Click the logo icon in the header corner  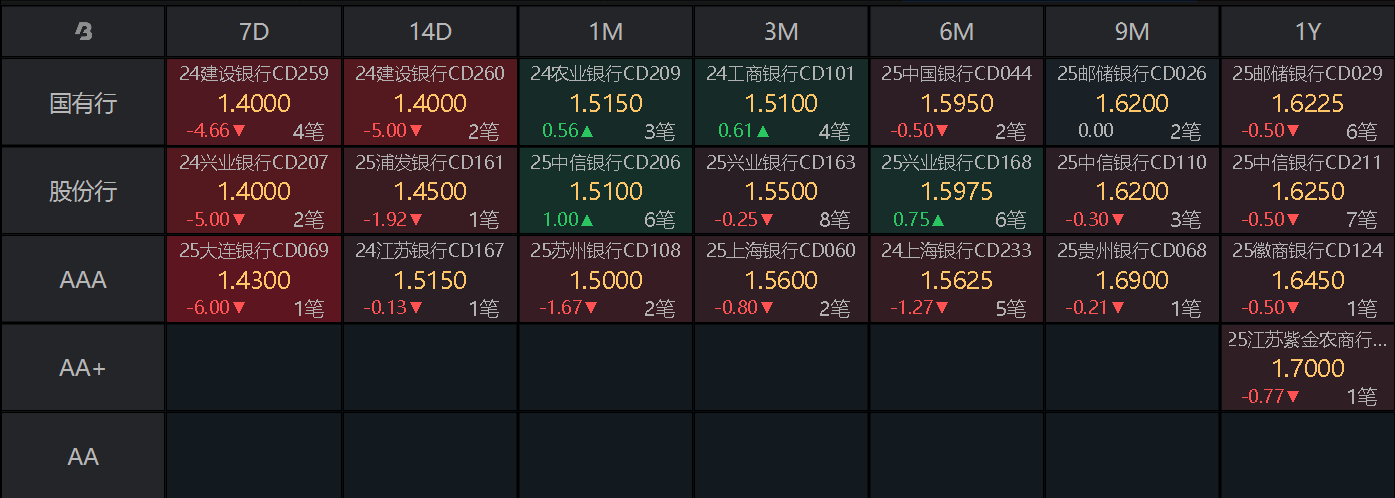(84, 32)
